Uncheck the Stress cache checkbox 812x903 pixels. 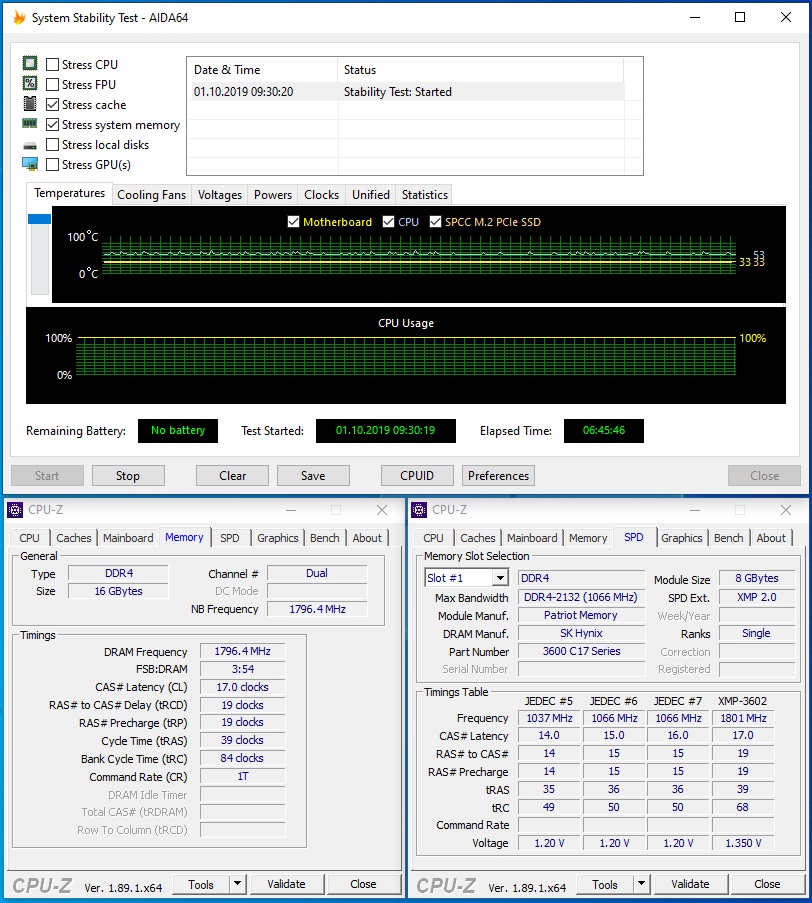pyautogui.click(x=52, y=105)
